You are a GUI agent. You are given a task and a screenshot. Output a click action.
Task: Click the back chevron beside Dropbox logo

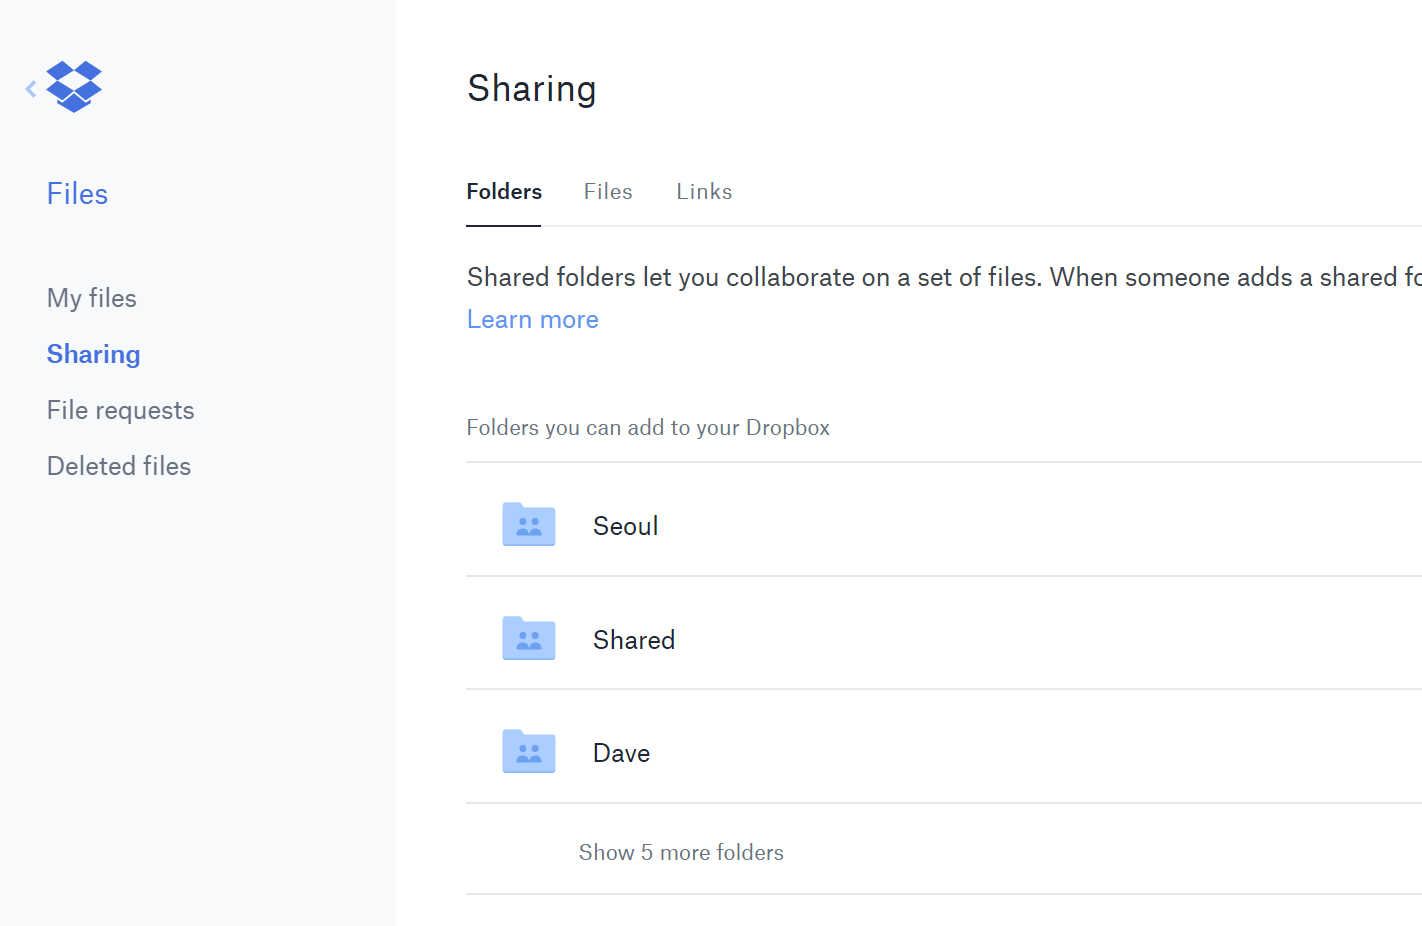(x=31, y=89)
